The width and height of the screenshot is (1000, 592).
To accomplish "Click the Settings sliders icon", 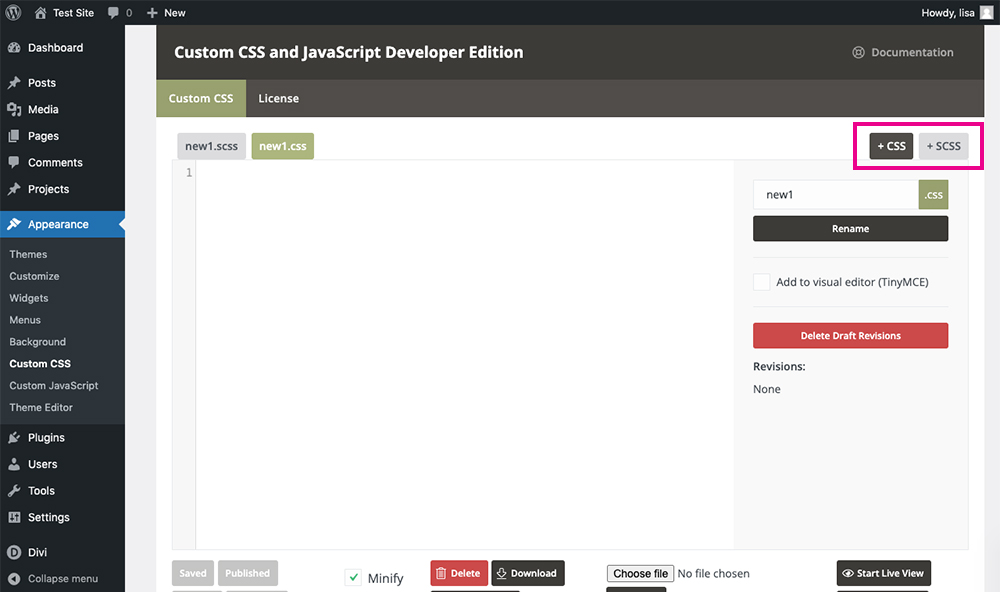I will click(14, 517).
